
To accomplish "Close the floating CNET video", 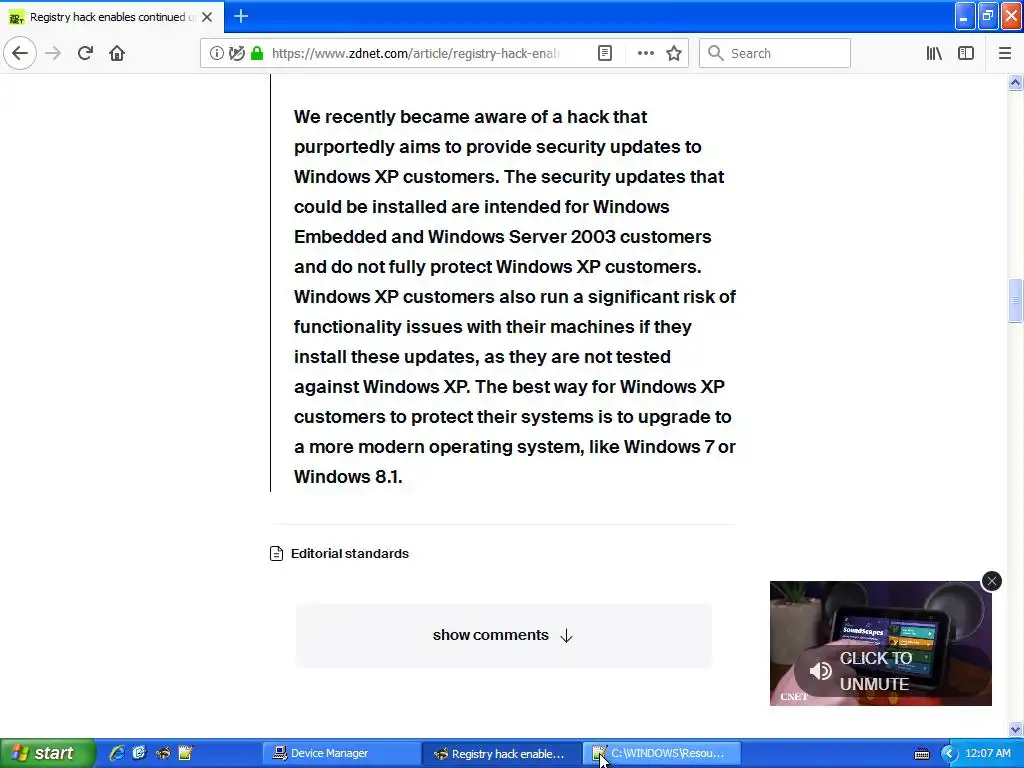I will [x=991, y=581].
